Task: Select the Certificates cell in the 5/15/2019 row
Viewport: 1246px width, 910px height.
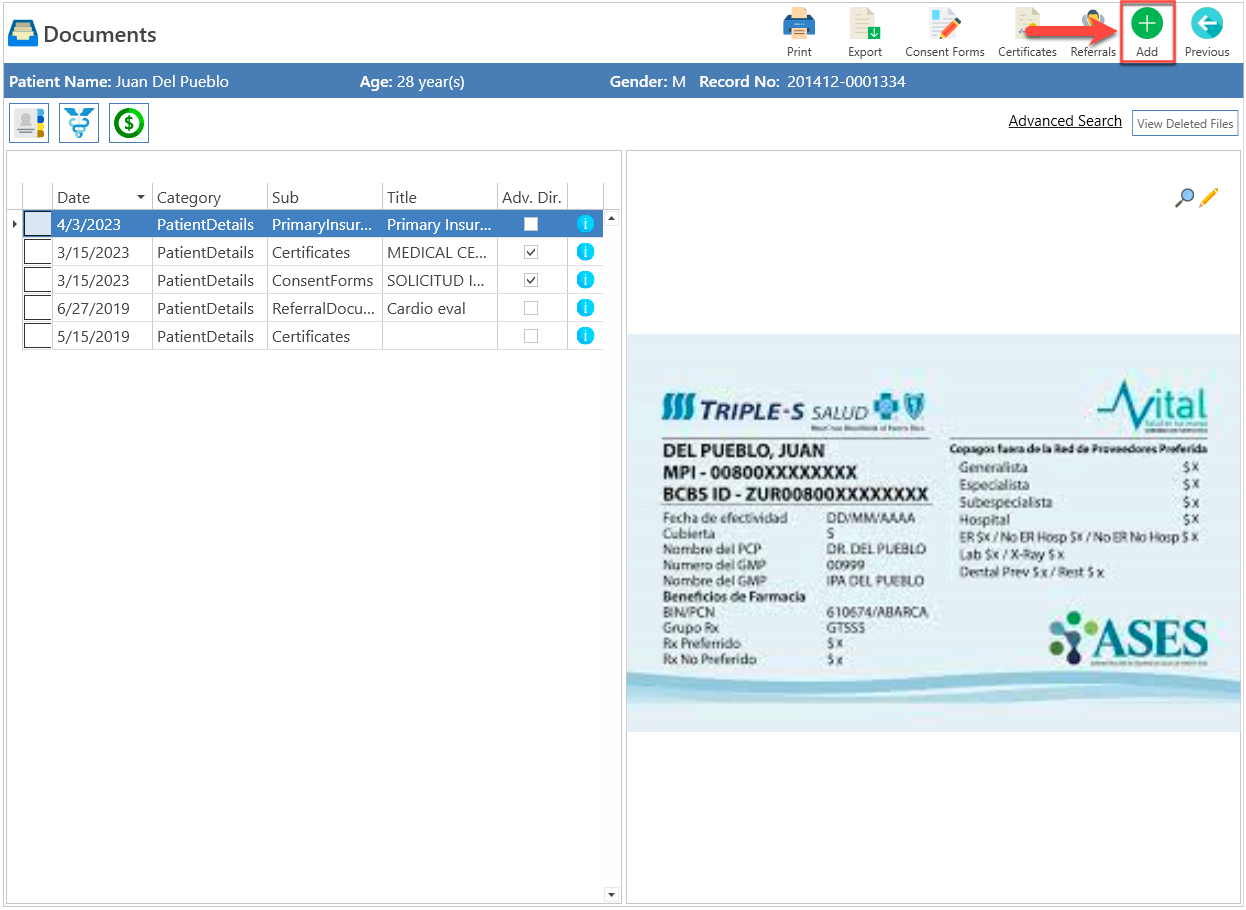Action: tap(325, 336)
